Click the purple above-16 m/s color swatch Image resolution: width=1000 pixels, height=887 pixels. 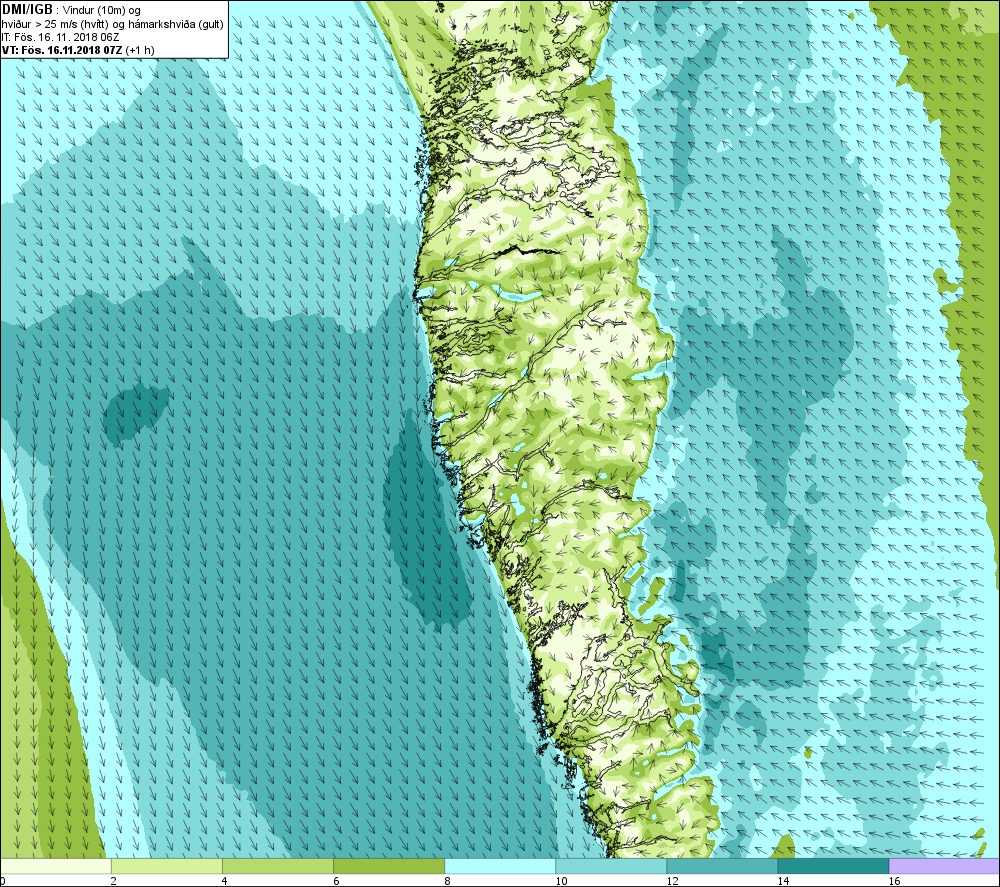(944, 866)
